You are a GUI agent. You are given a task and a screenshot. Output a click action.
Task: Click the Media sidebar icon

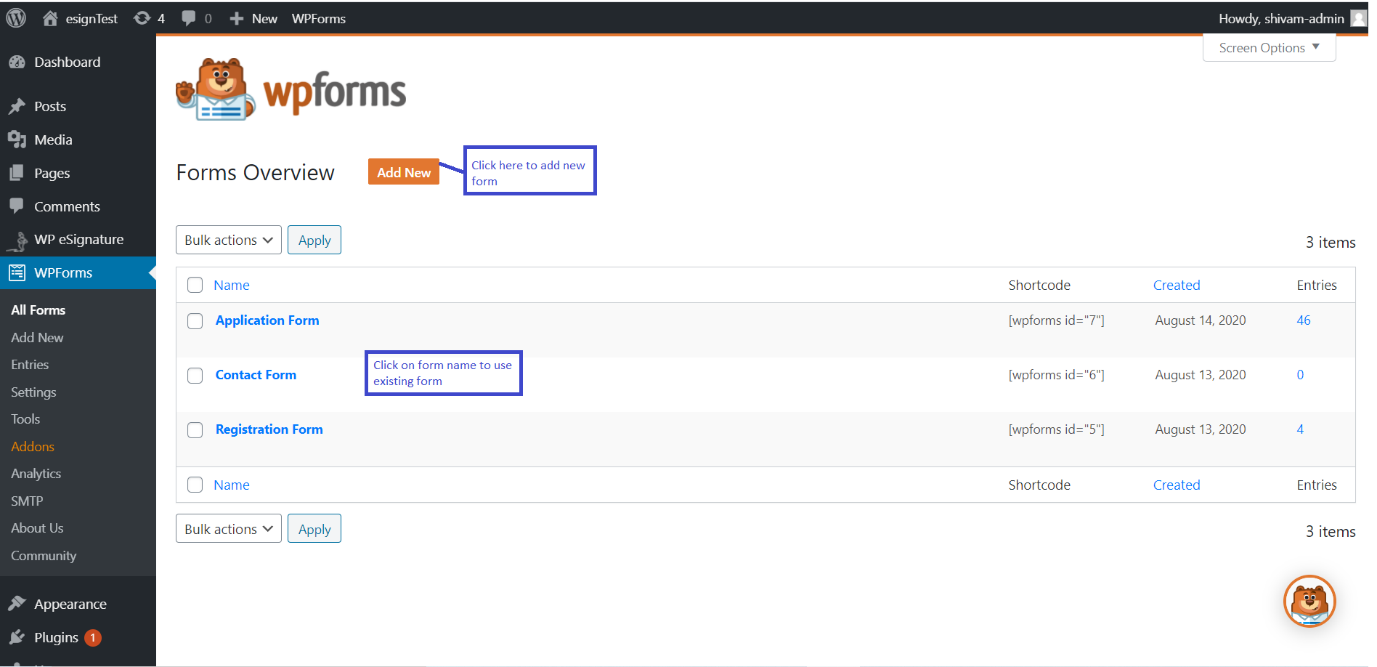pos(16,140)
